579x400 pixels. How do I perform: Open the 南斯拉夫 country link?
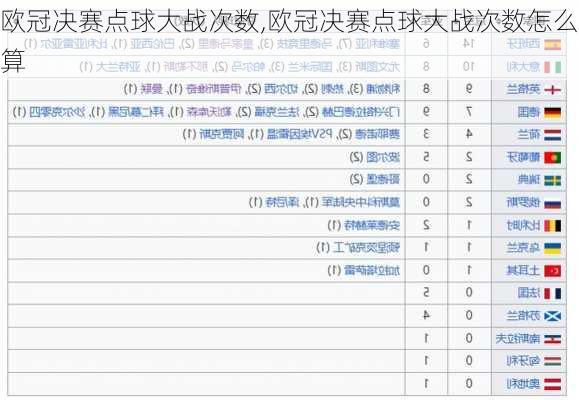(x=518, y=338)
